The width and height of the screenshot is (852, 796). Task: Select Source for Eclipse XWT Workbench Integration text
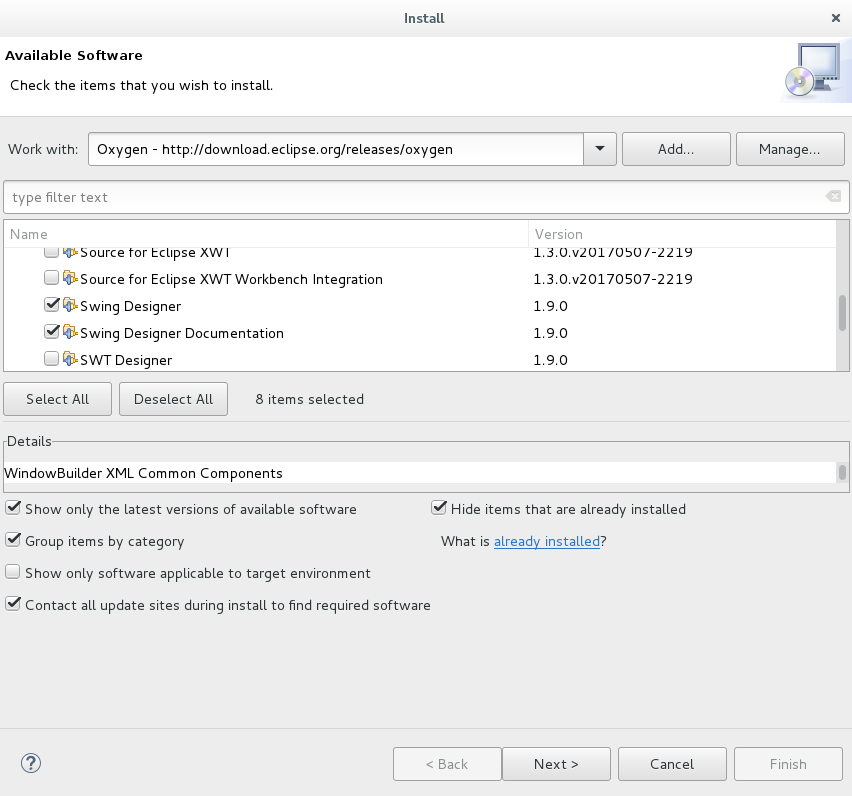(231, 279)
